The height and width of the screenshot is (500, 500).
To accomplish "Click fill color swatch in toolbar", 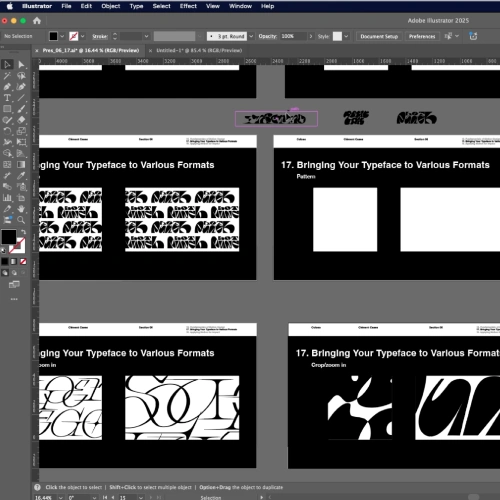I will 9,237.
